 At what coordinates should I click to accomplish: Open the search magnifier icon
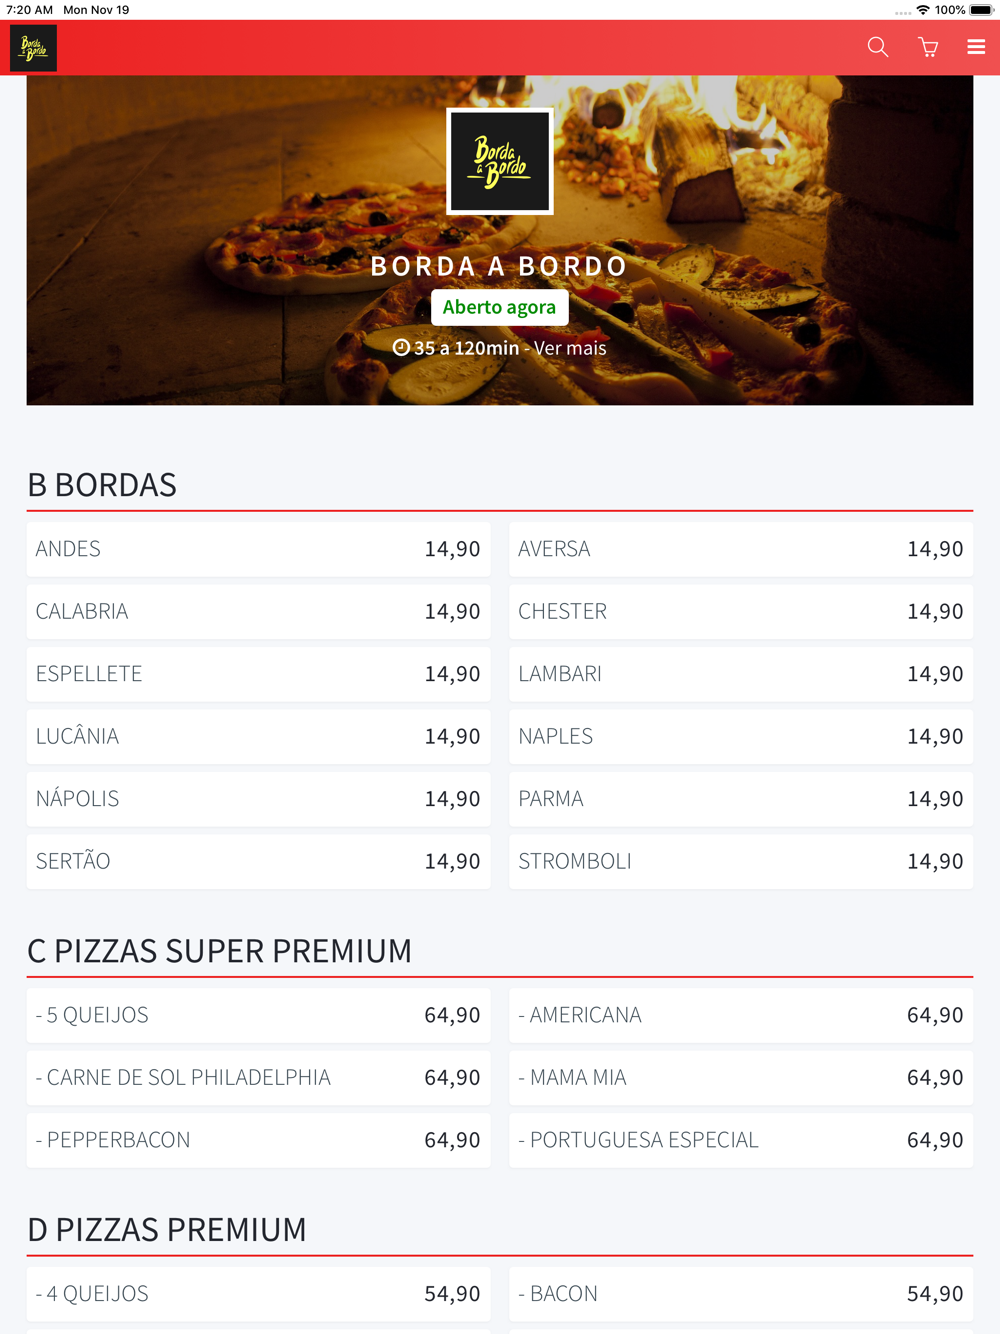877,47
